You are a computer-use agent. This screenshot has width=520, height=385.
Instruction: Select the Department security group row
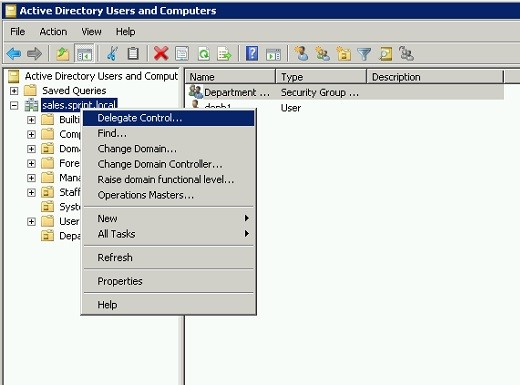point(344,92)
